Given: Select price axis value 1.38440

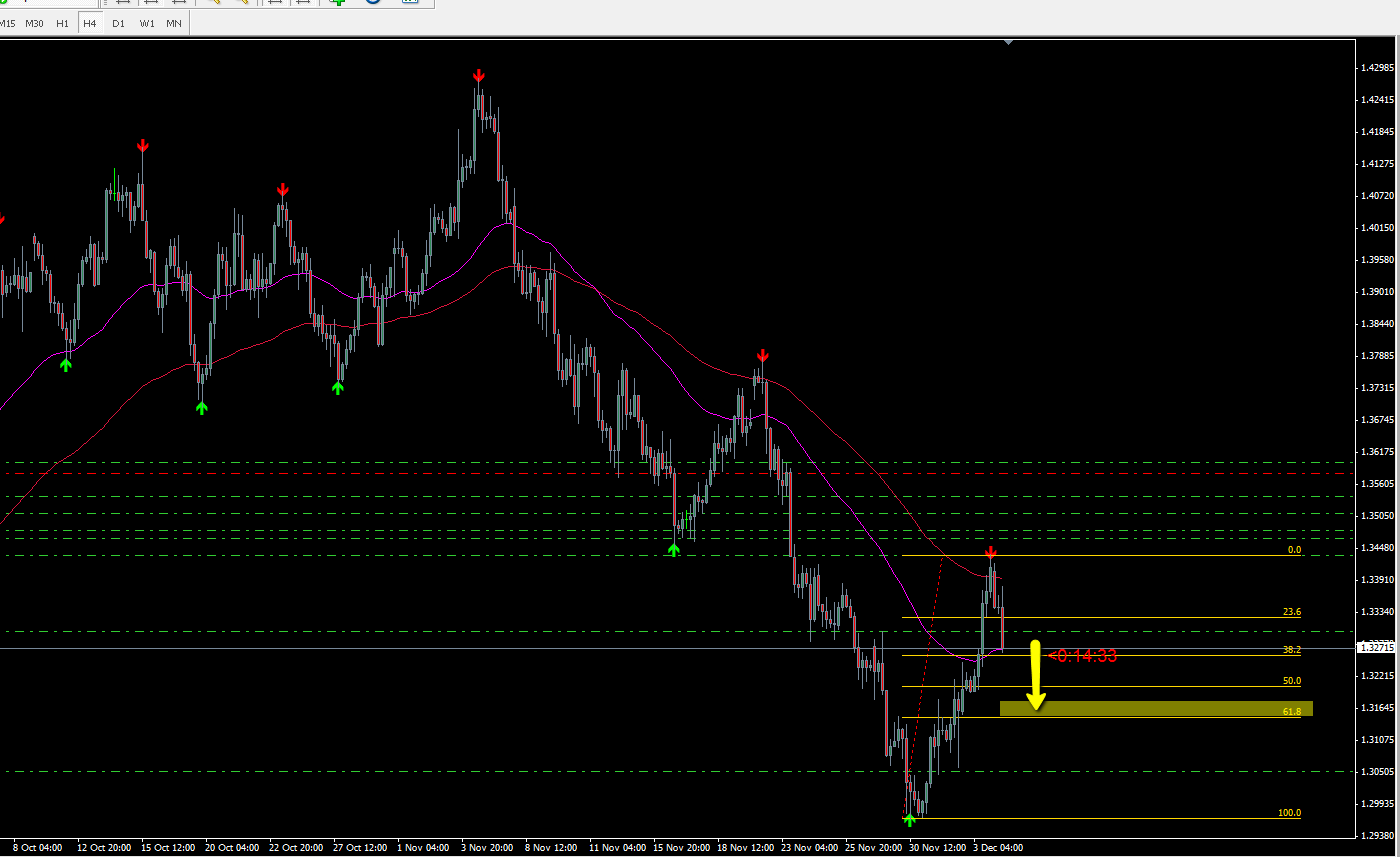Looking at the screenshot, I should [x=1377, y=324].
